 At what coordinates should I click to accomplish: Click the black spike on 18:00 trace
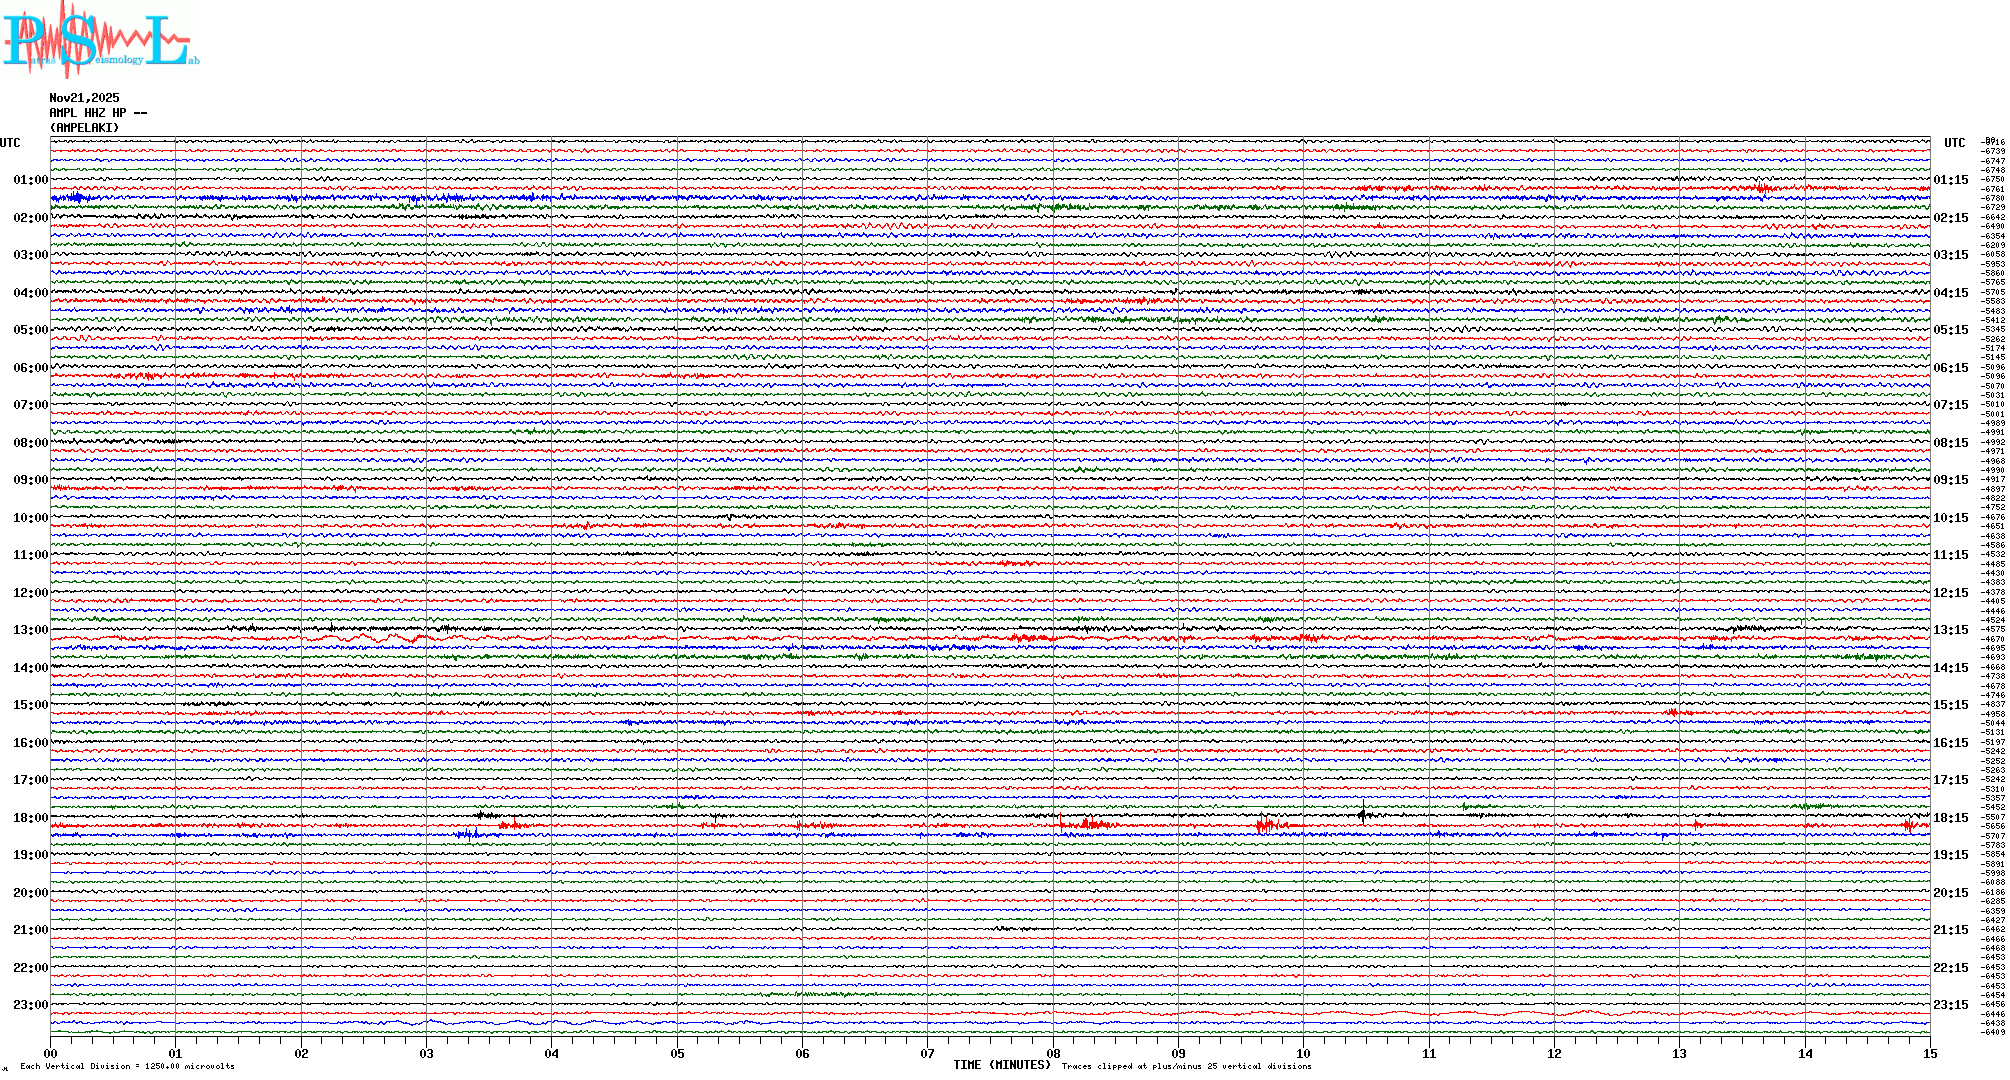point(1362,814)
